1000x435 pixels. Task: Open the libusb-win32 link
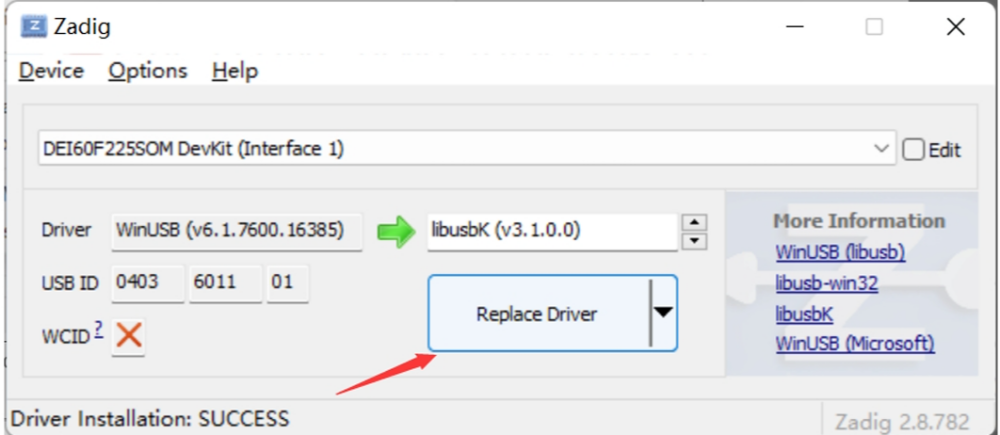point(827,283)
